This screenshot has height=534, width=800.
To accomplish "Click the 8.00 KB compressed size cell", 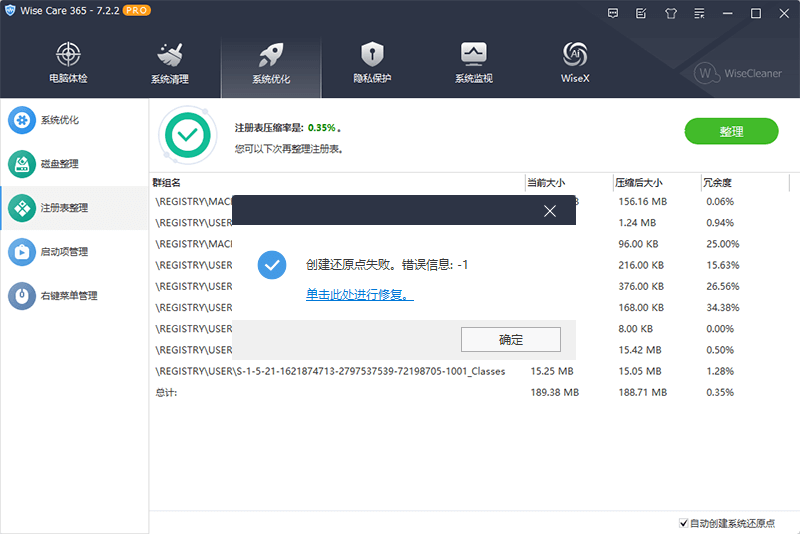I will (635, 329).
